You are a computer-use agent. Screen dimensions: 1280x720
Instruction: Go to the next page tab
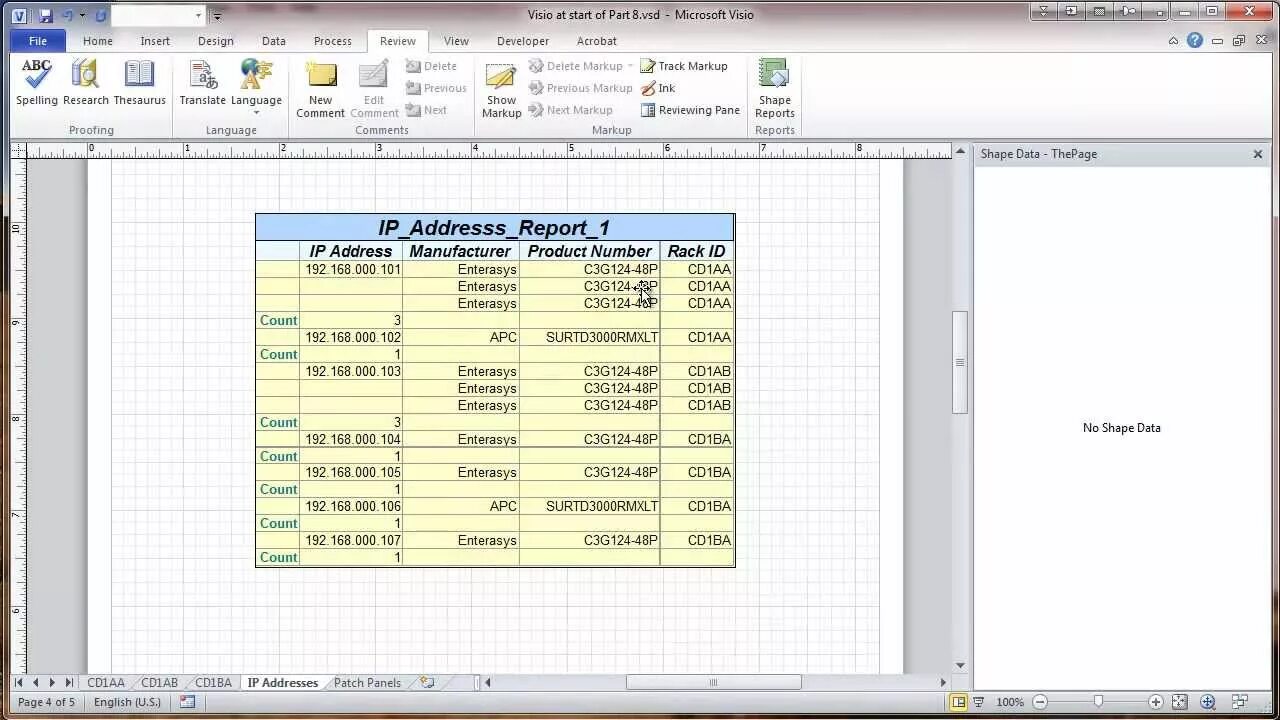pyautogui.click(x=52, y=683)
